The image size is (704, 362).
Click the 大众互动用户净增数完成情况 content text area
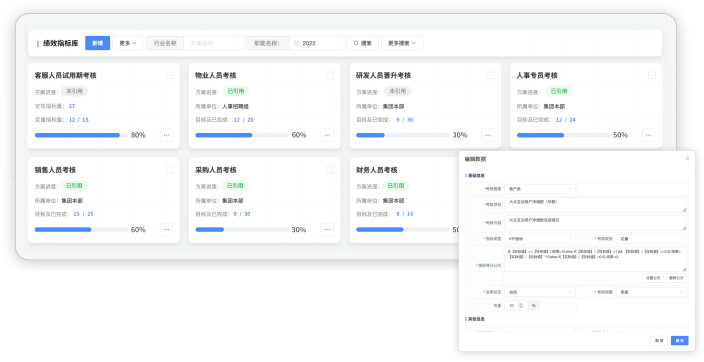pos(595,223)
